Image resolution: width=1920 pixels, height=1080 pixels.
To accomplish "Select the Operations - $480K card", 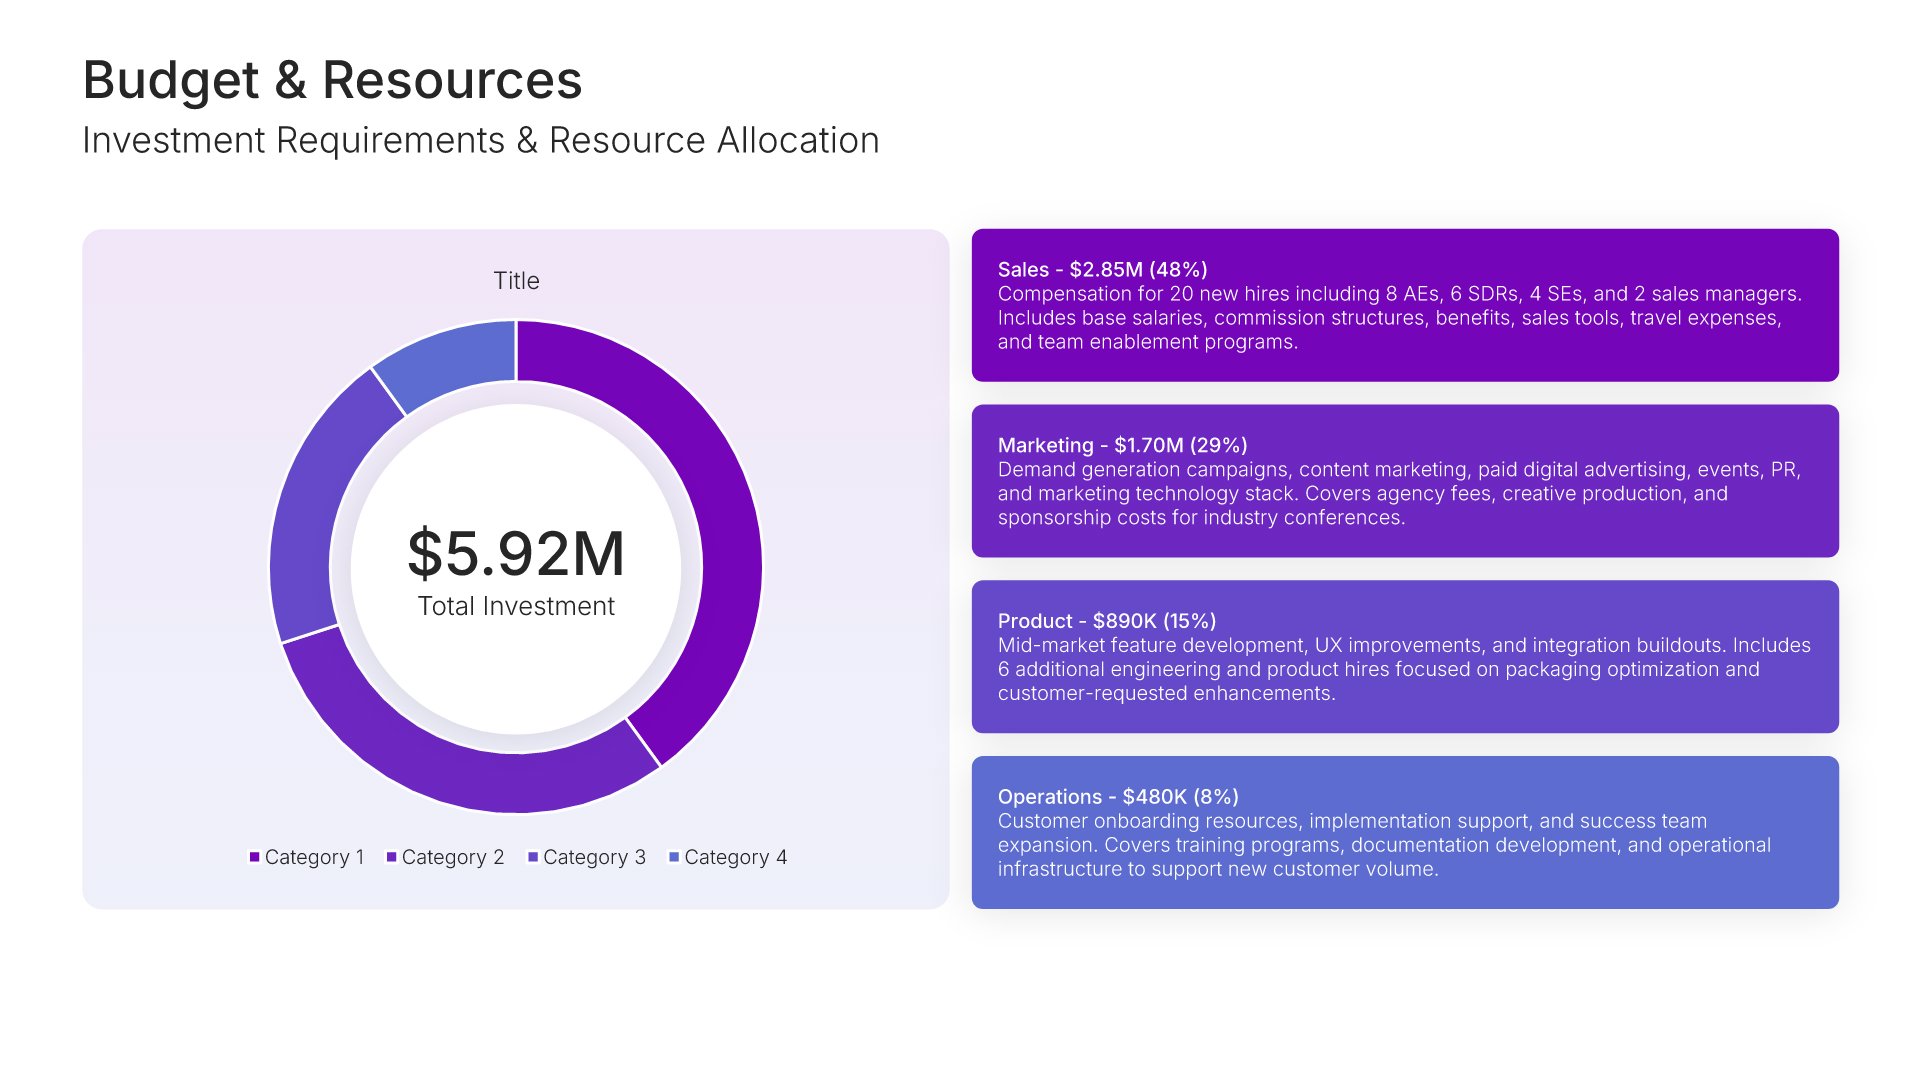I will click(x=1404, y=832).
